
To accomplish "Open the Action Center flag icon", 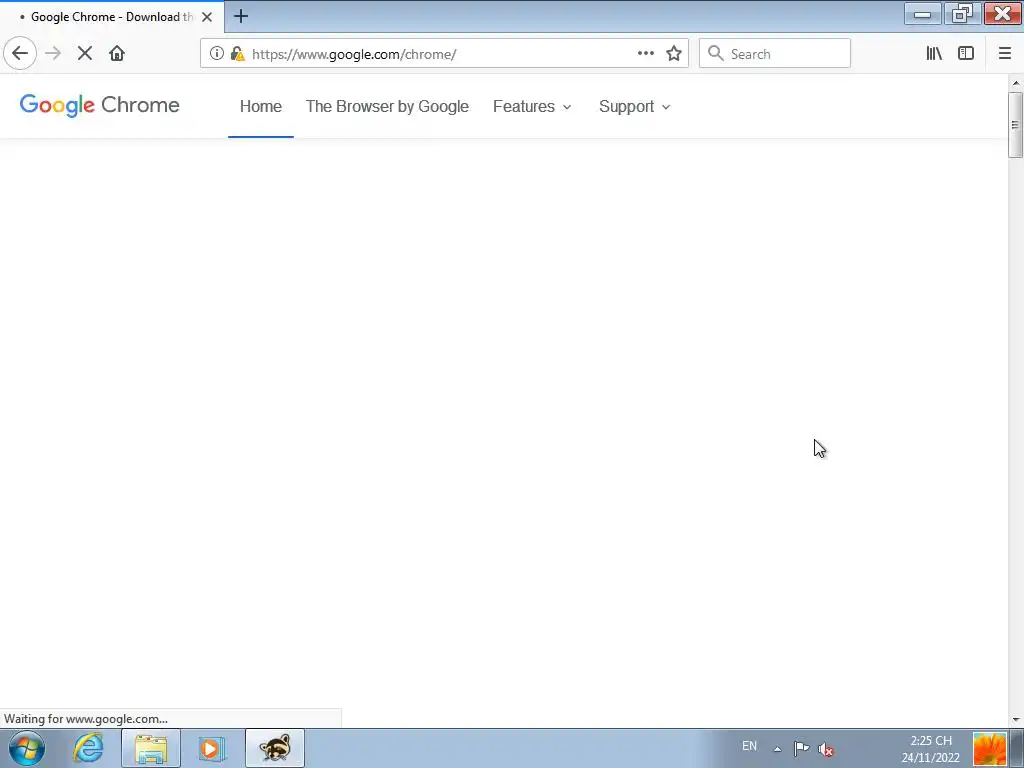I will coord(801,748).
